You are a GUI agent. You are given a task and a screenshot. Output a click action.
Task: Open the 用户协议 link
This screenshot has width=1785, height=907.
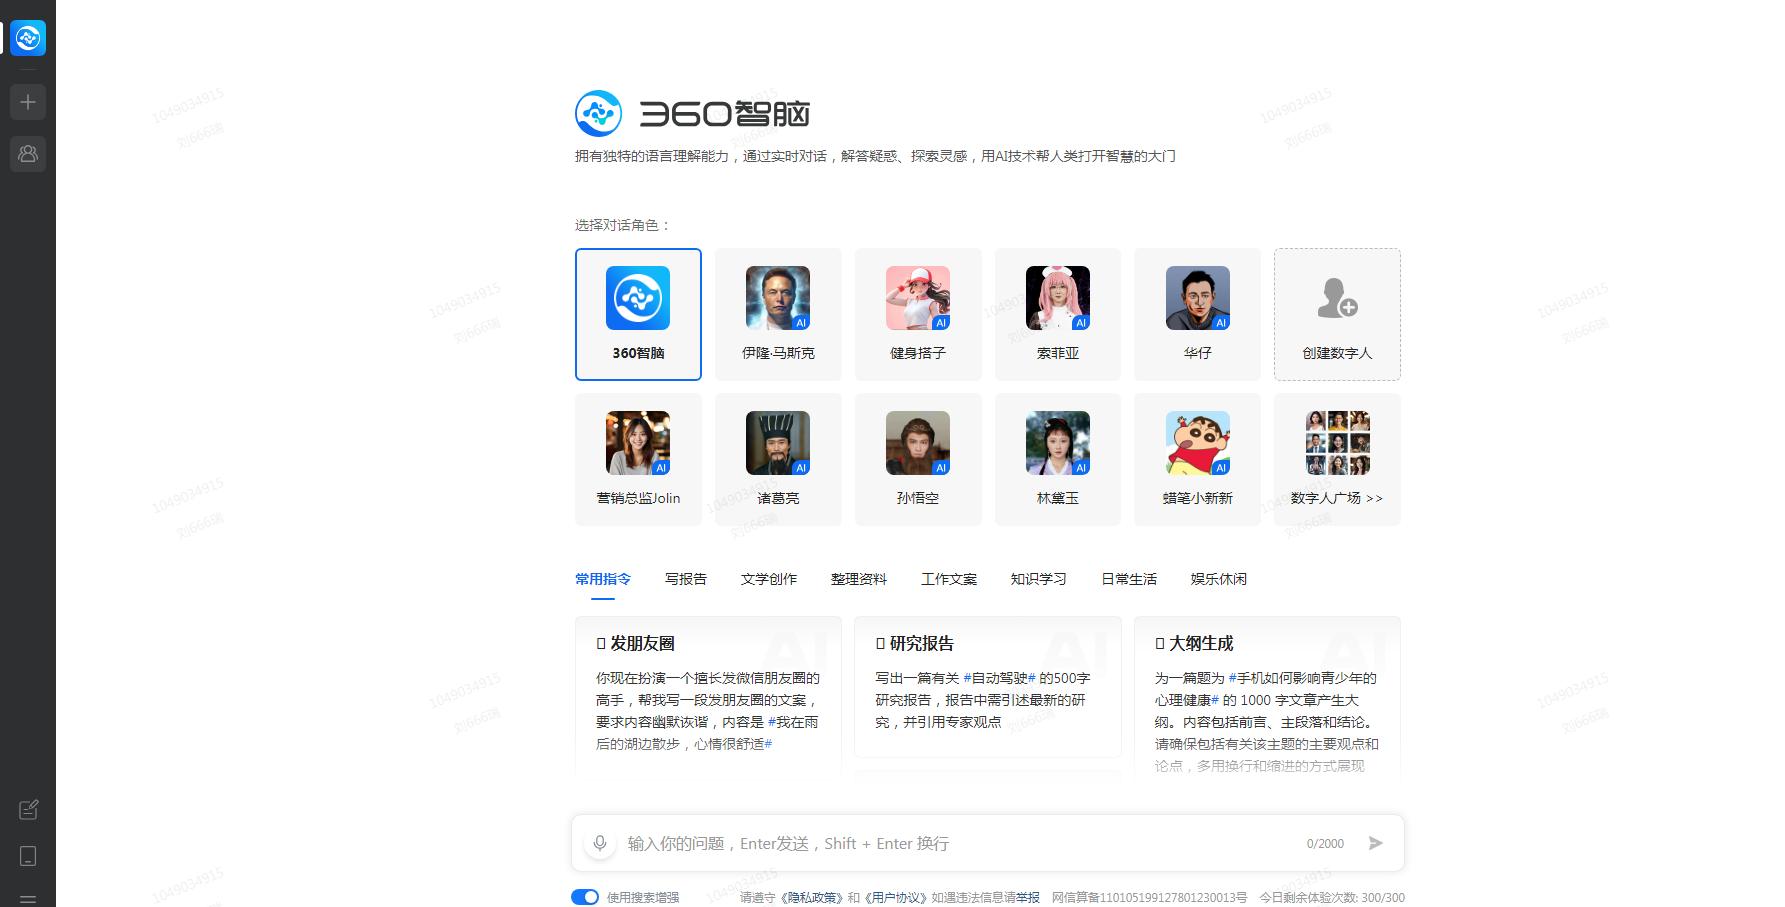[895, 897]
